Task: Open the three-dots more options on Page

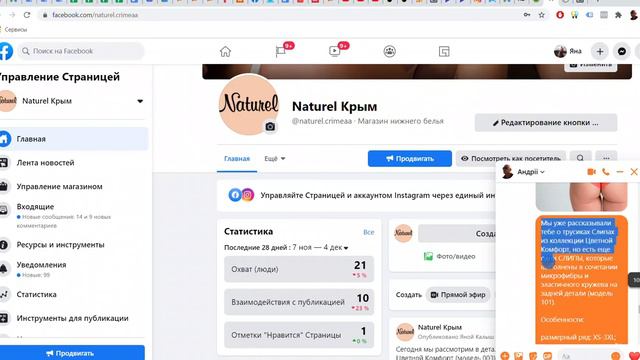Action: (606, 158)
